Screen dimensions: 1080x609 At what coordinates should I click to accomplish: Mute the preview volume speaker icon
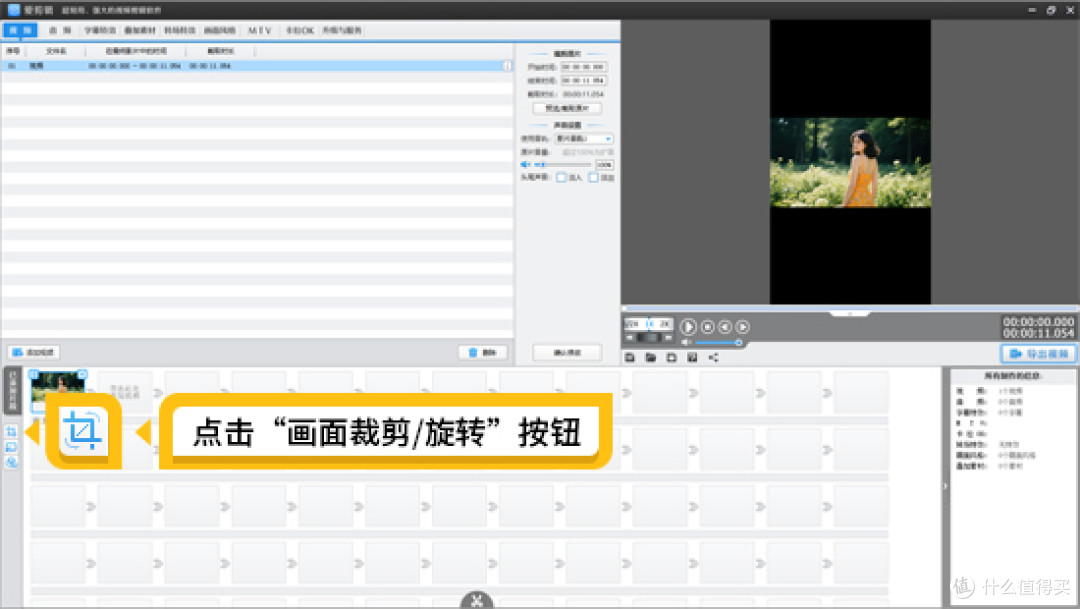(686, 342)
